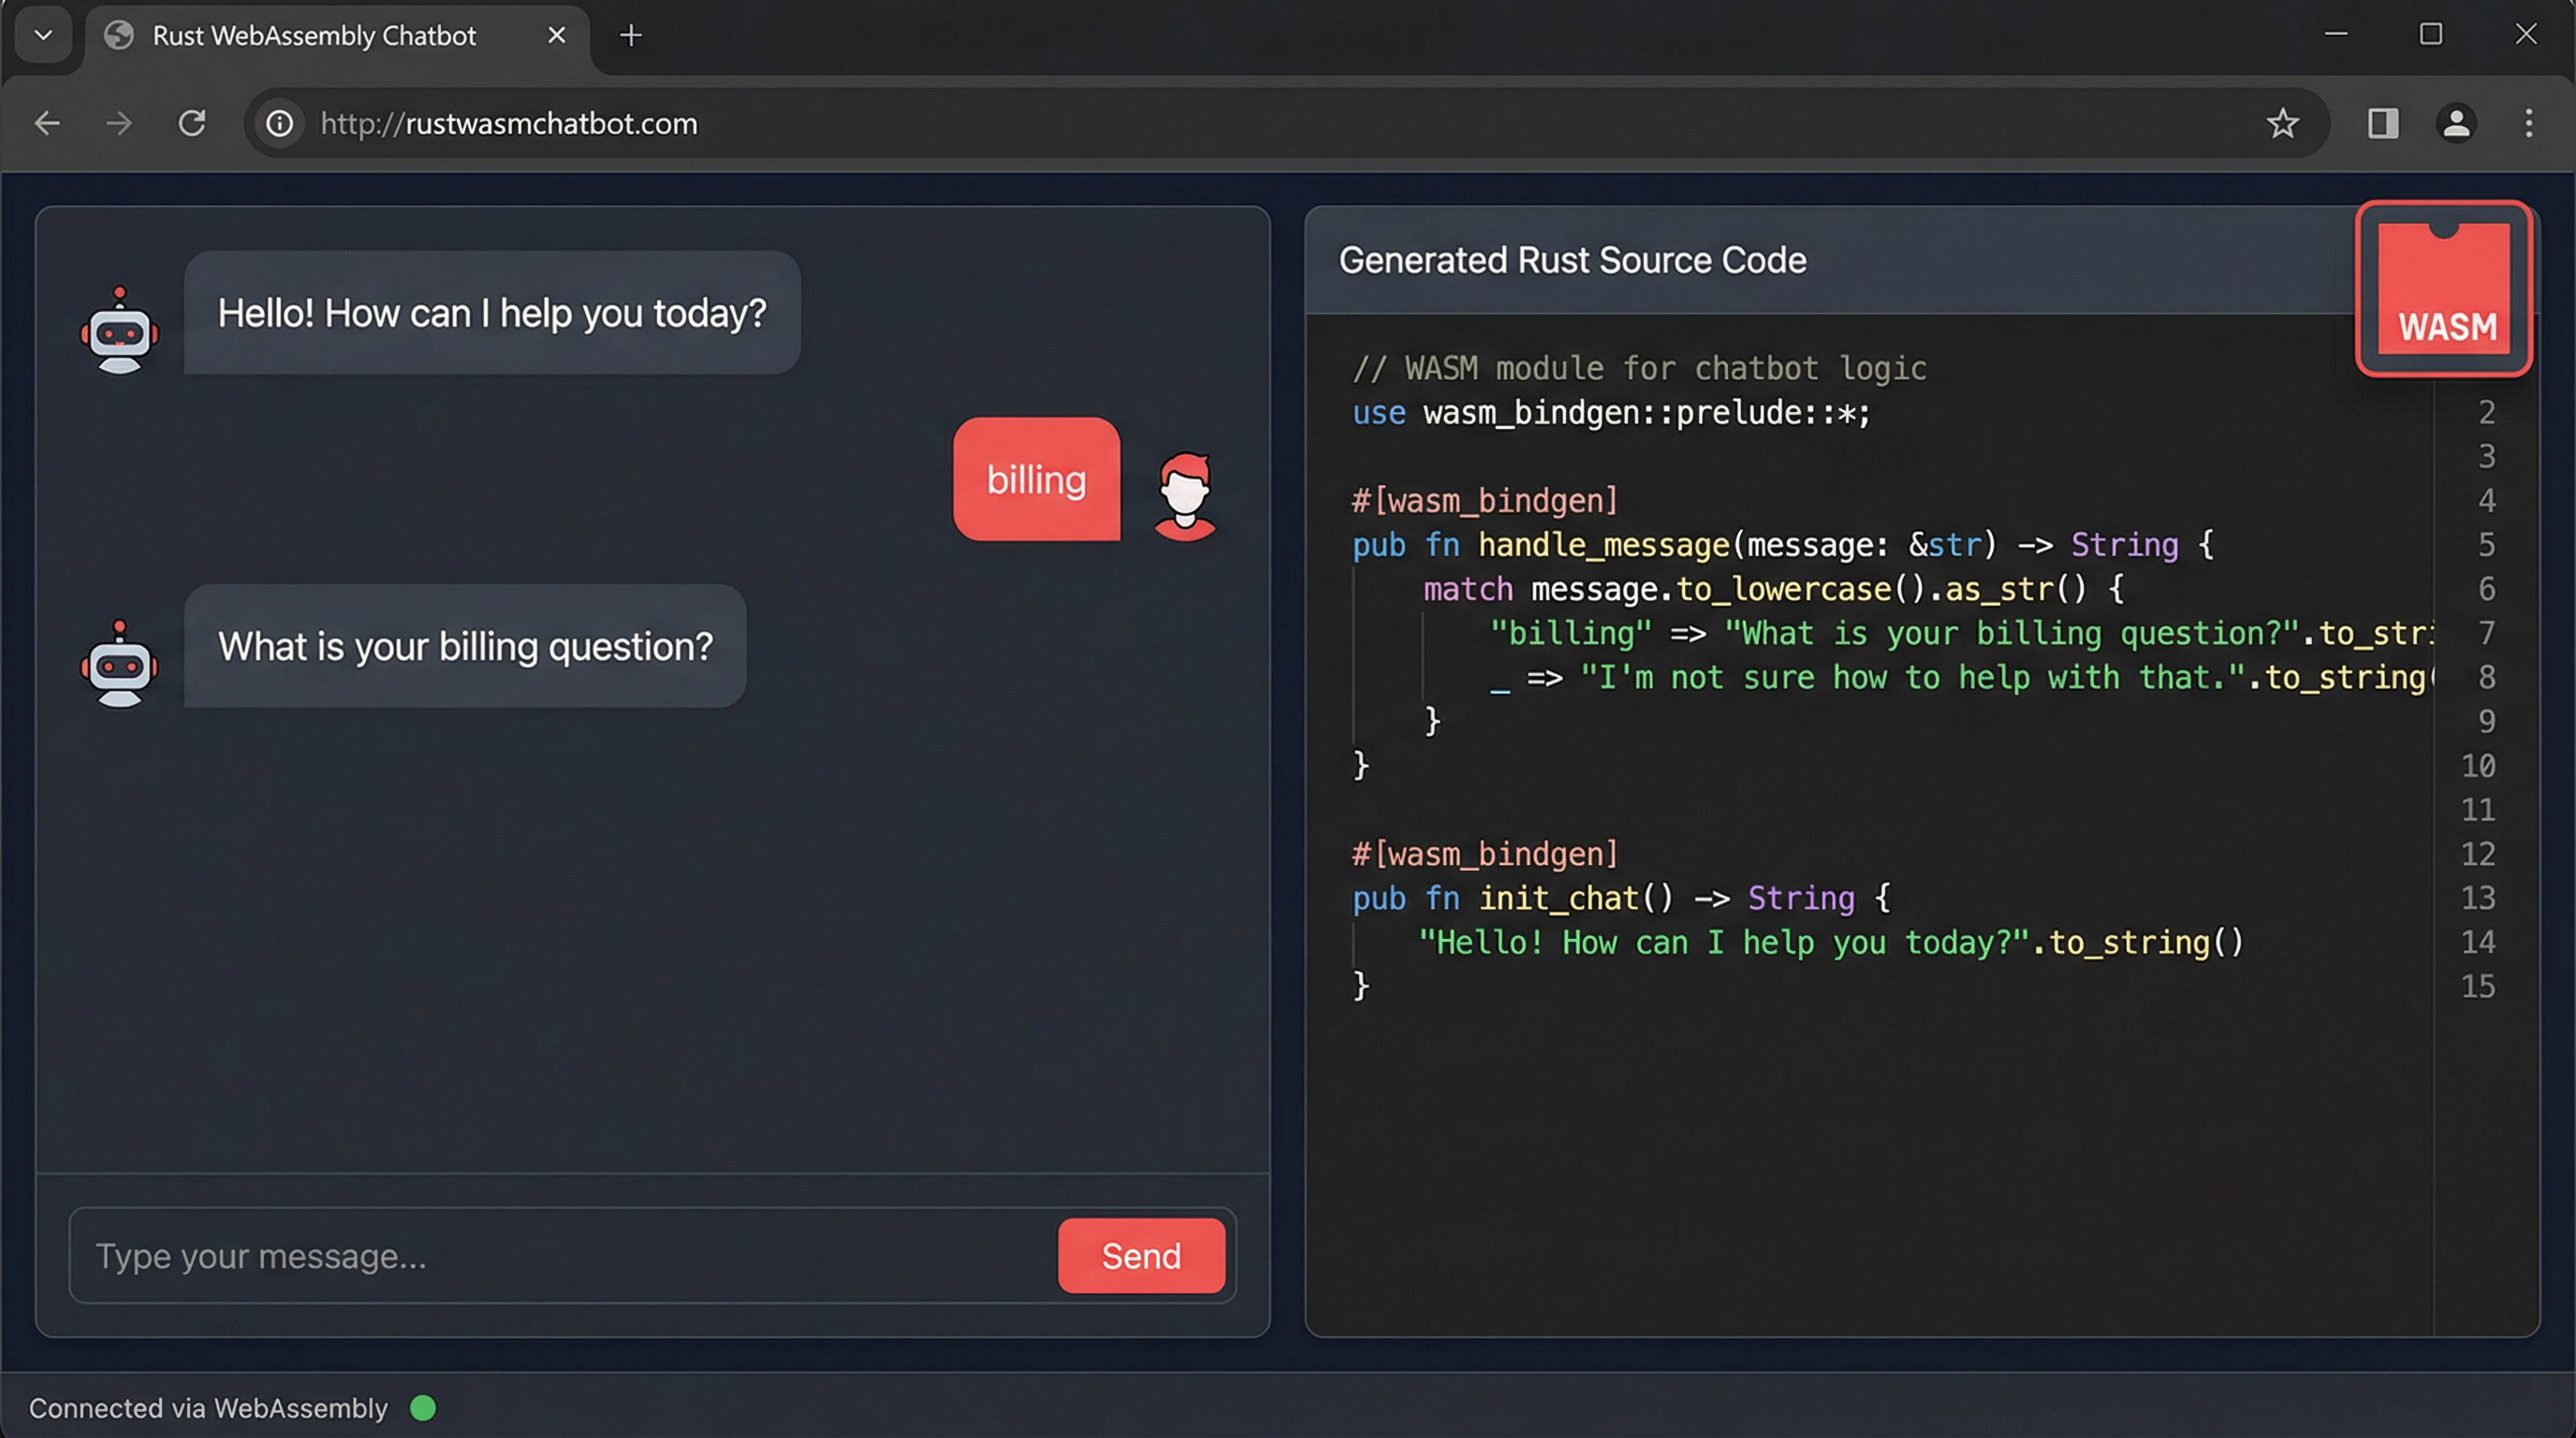Image resolution: width=2576 pixels, height=1438 pixels.
Task: Click the first robot avatar beside the greeting
Action: [x=120, y=331]
